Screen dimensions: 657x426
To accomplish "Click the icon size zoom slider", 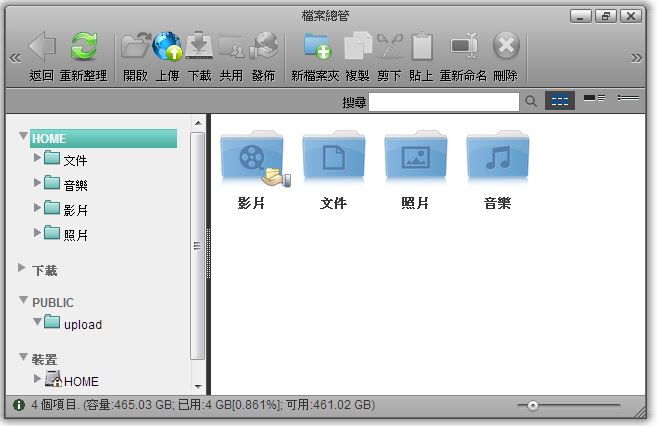I will point(533,405).
